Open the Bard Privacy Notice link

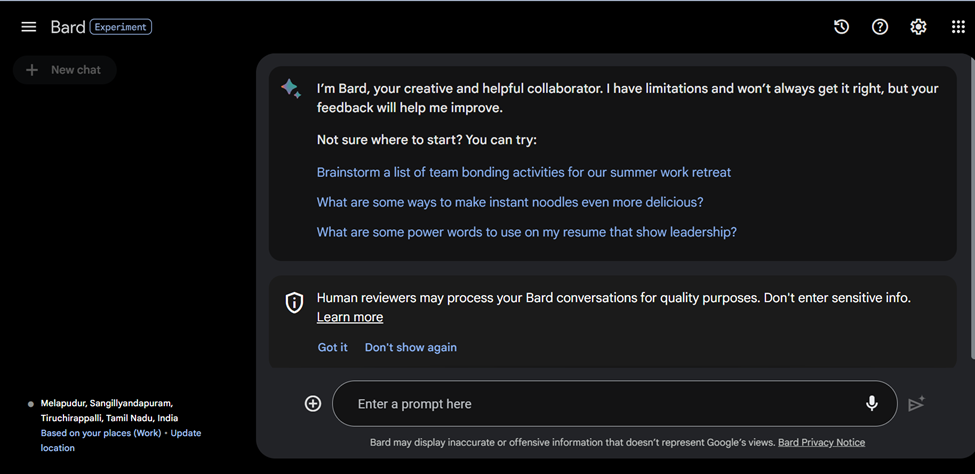coord(821,442)
